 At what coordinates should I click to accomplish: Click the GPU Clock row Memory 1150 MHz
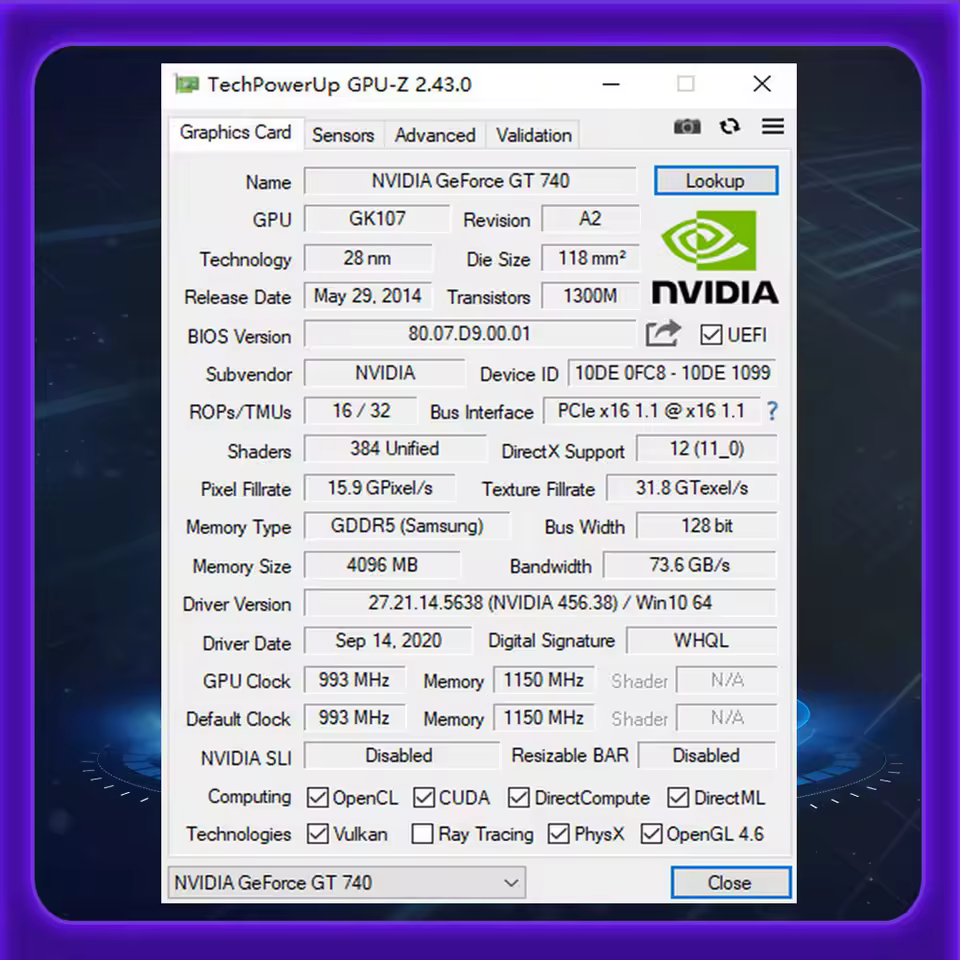(x=544, y=680)
